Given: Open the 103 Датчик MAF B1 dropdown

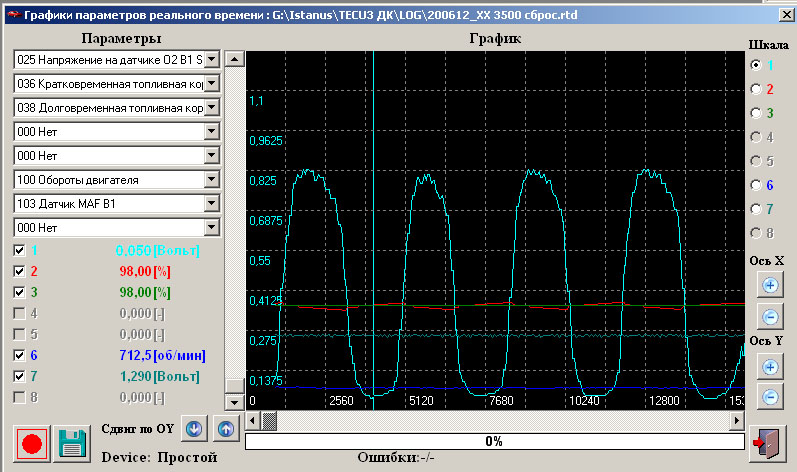Looking at the screenshot, I should tap(211, 204).
